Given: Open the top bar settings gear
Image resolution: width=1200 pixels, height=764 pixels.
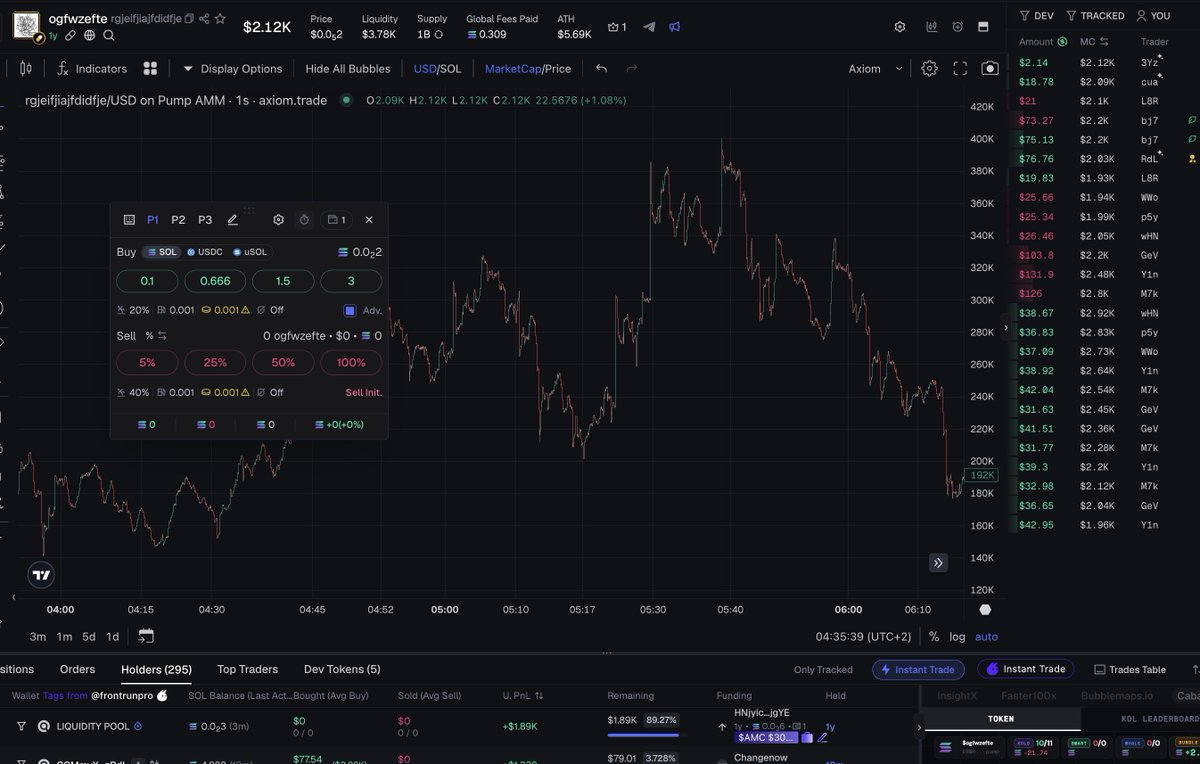Looking at the screenshot, I should click(900, 27).
